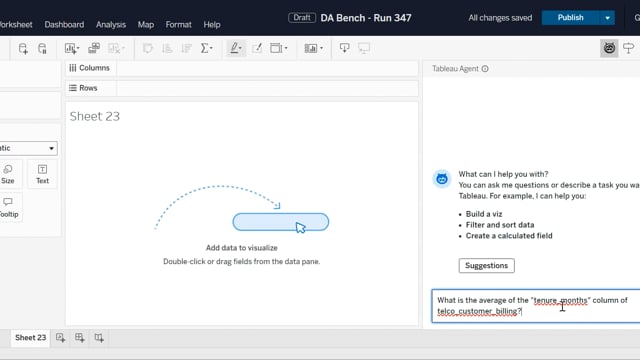This screenshot has height=360, width=640.
Task: Open the mark type dropdown
Action: [x=28, y=148]
